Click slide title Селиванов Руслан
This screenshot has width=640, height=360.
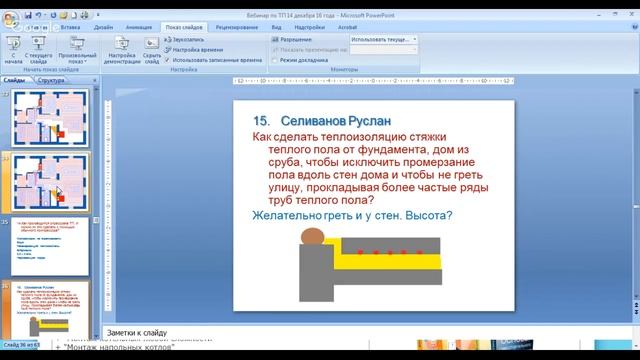pos(336,121)
